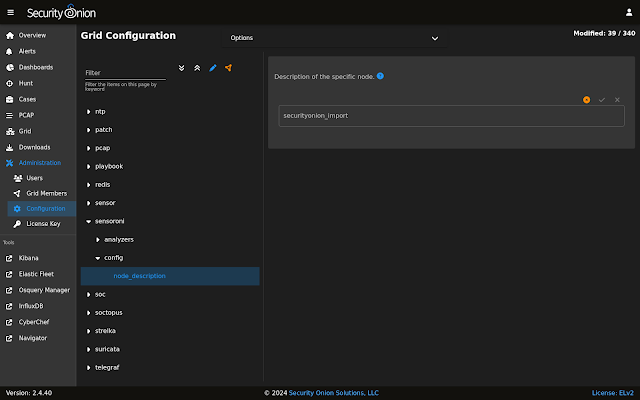640x400 pixels.
Task: Click the License Key icon
Action: [17, 224]
